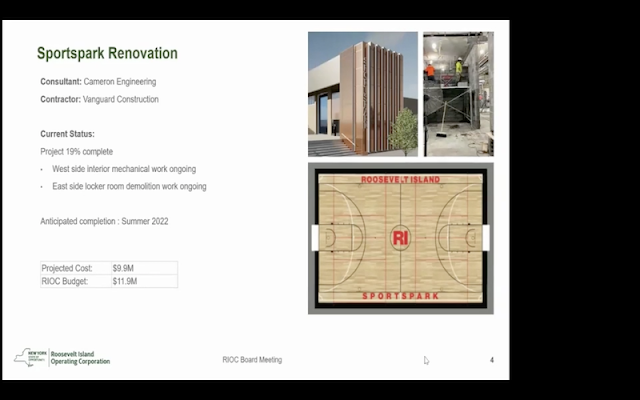Viewport: 640px width, 400px height.
Task: Select the Contractor: Vanguard Construction line
Action: point(99,100)
